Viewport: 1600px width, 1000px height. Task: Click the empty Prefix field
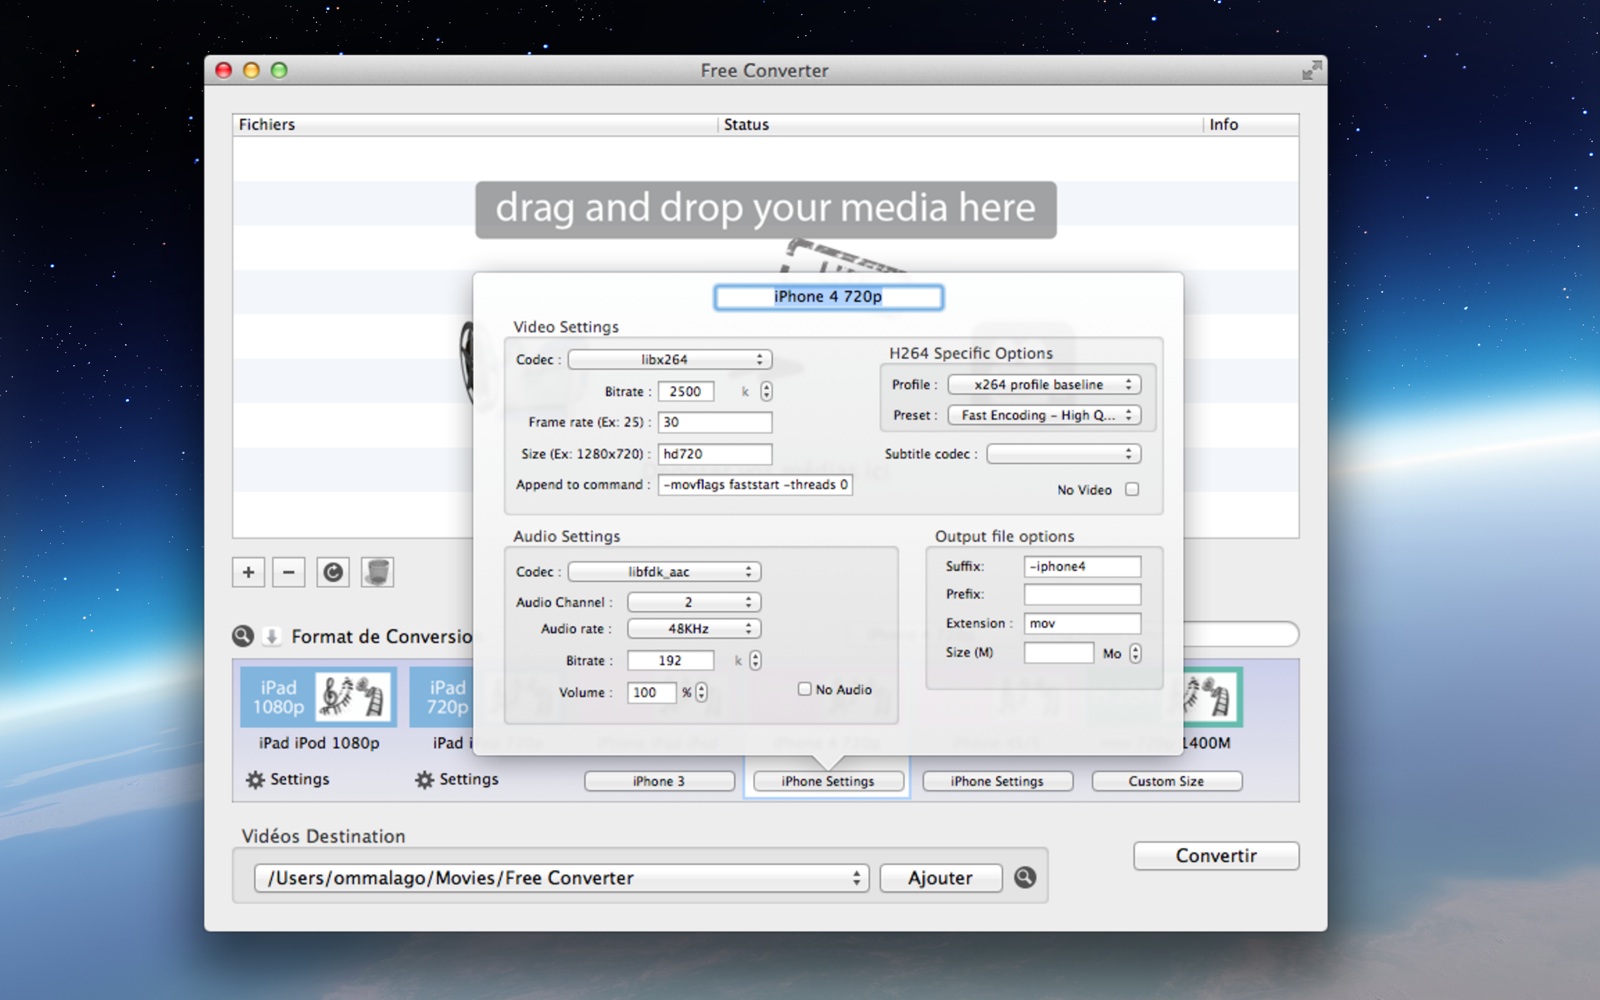[x=1082, y=594]
